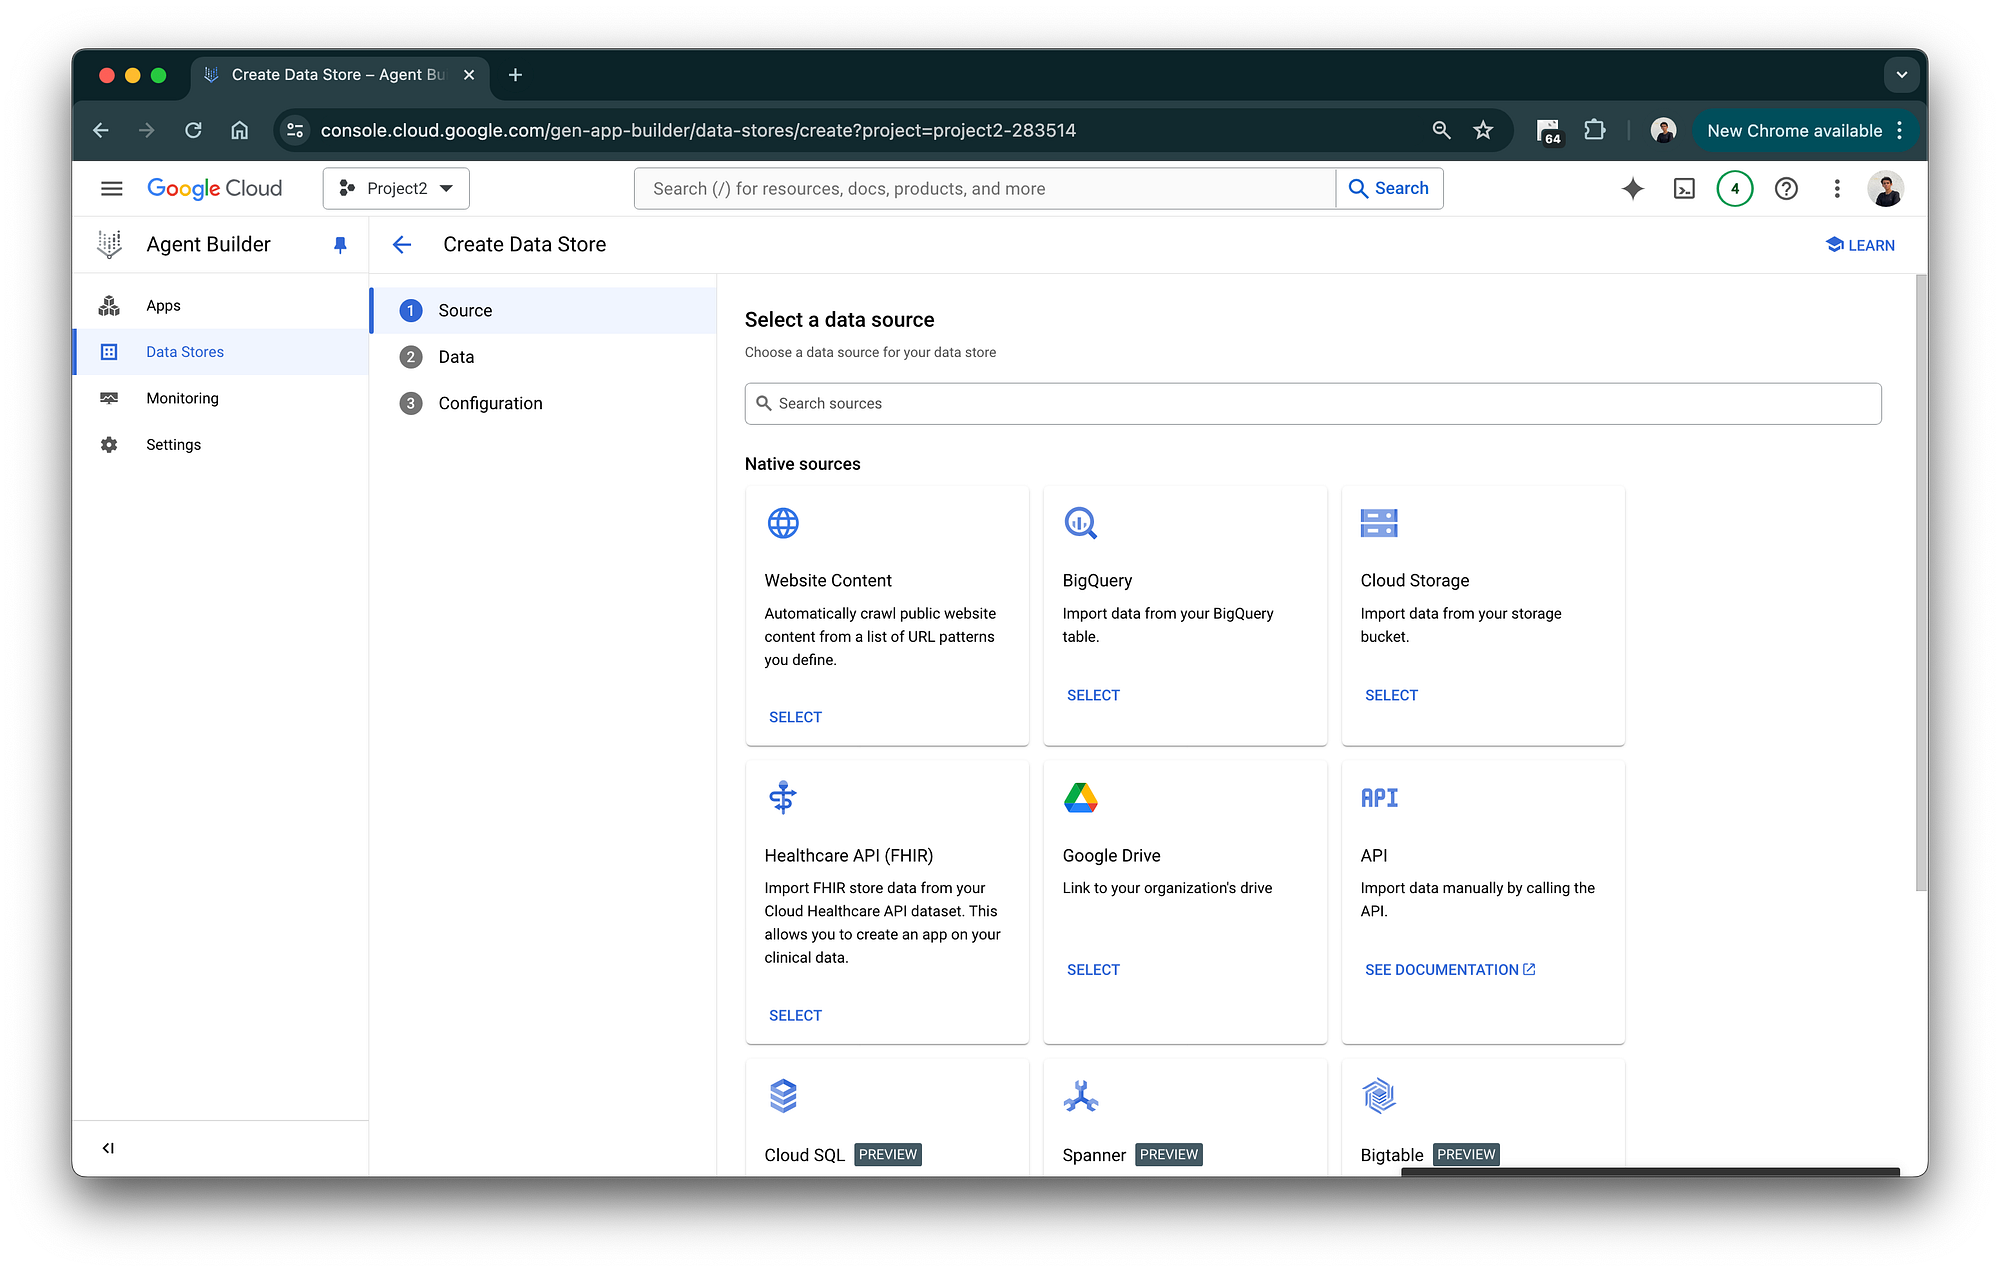Image resolution: width=2000 pixels, height=1272 pixels.
Task: Activate Cloud Shell terminal icon
Action: (1684, 188)
